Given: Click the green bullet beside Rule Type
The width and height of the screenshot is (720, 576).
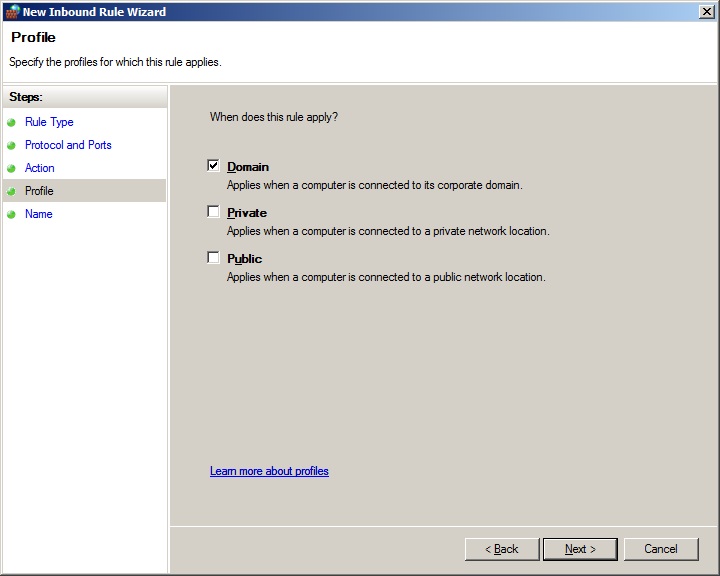Looking at the screenshot, I should click(12, 123).
